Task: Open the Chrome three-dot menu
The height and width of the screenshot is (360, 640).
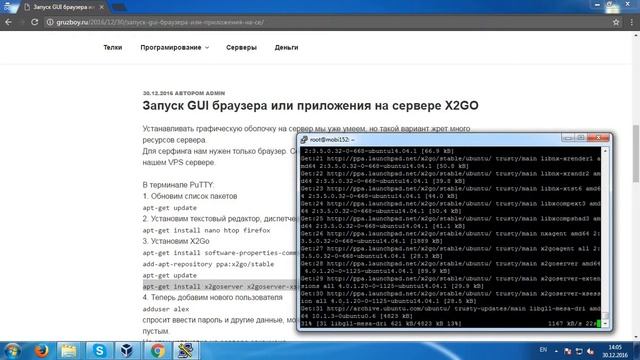Action: pyautogui.click(x=631, y=22)
